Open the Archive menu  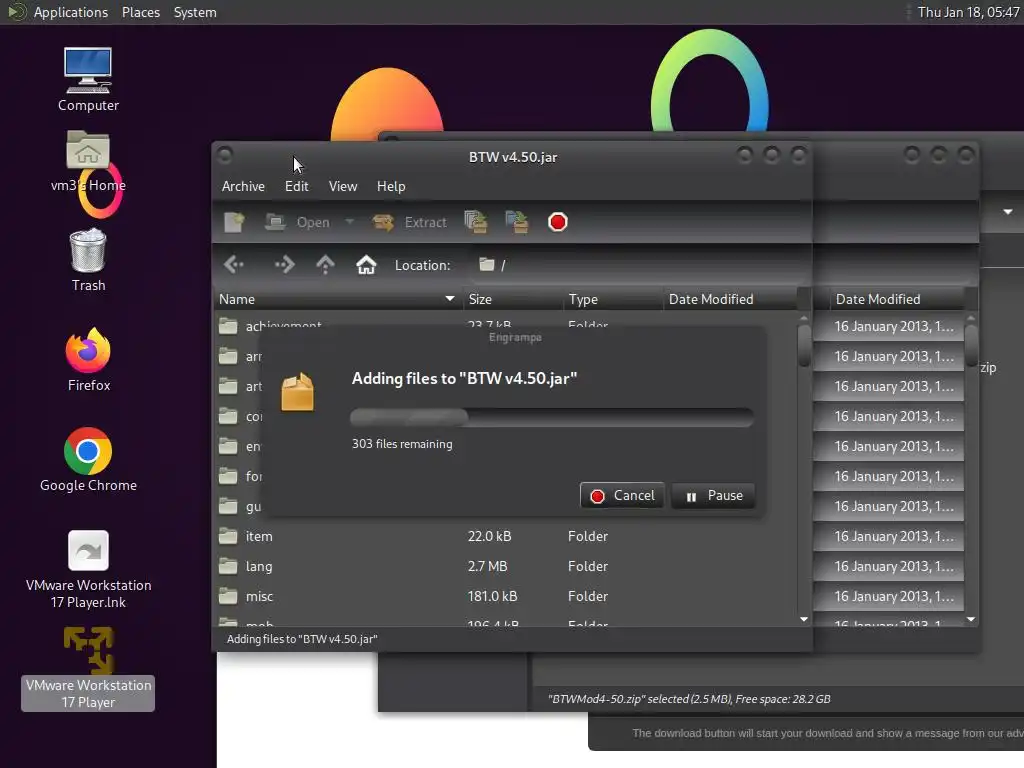point(243,186)
